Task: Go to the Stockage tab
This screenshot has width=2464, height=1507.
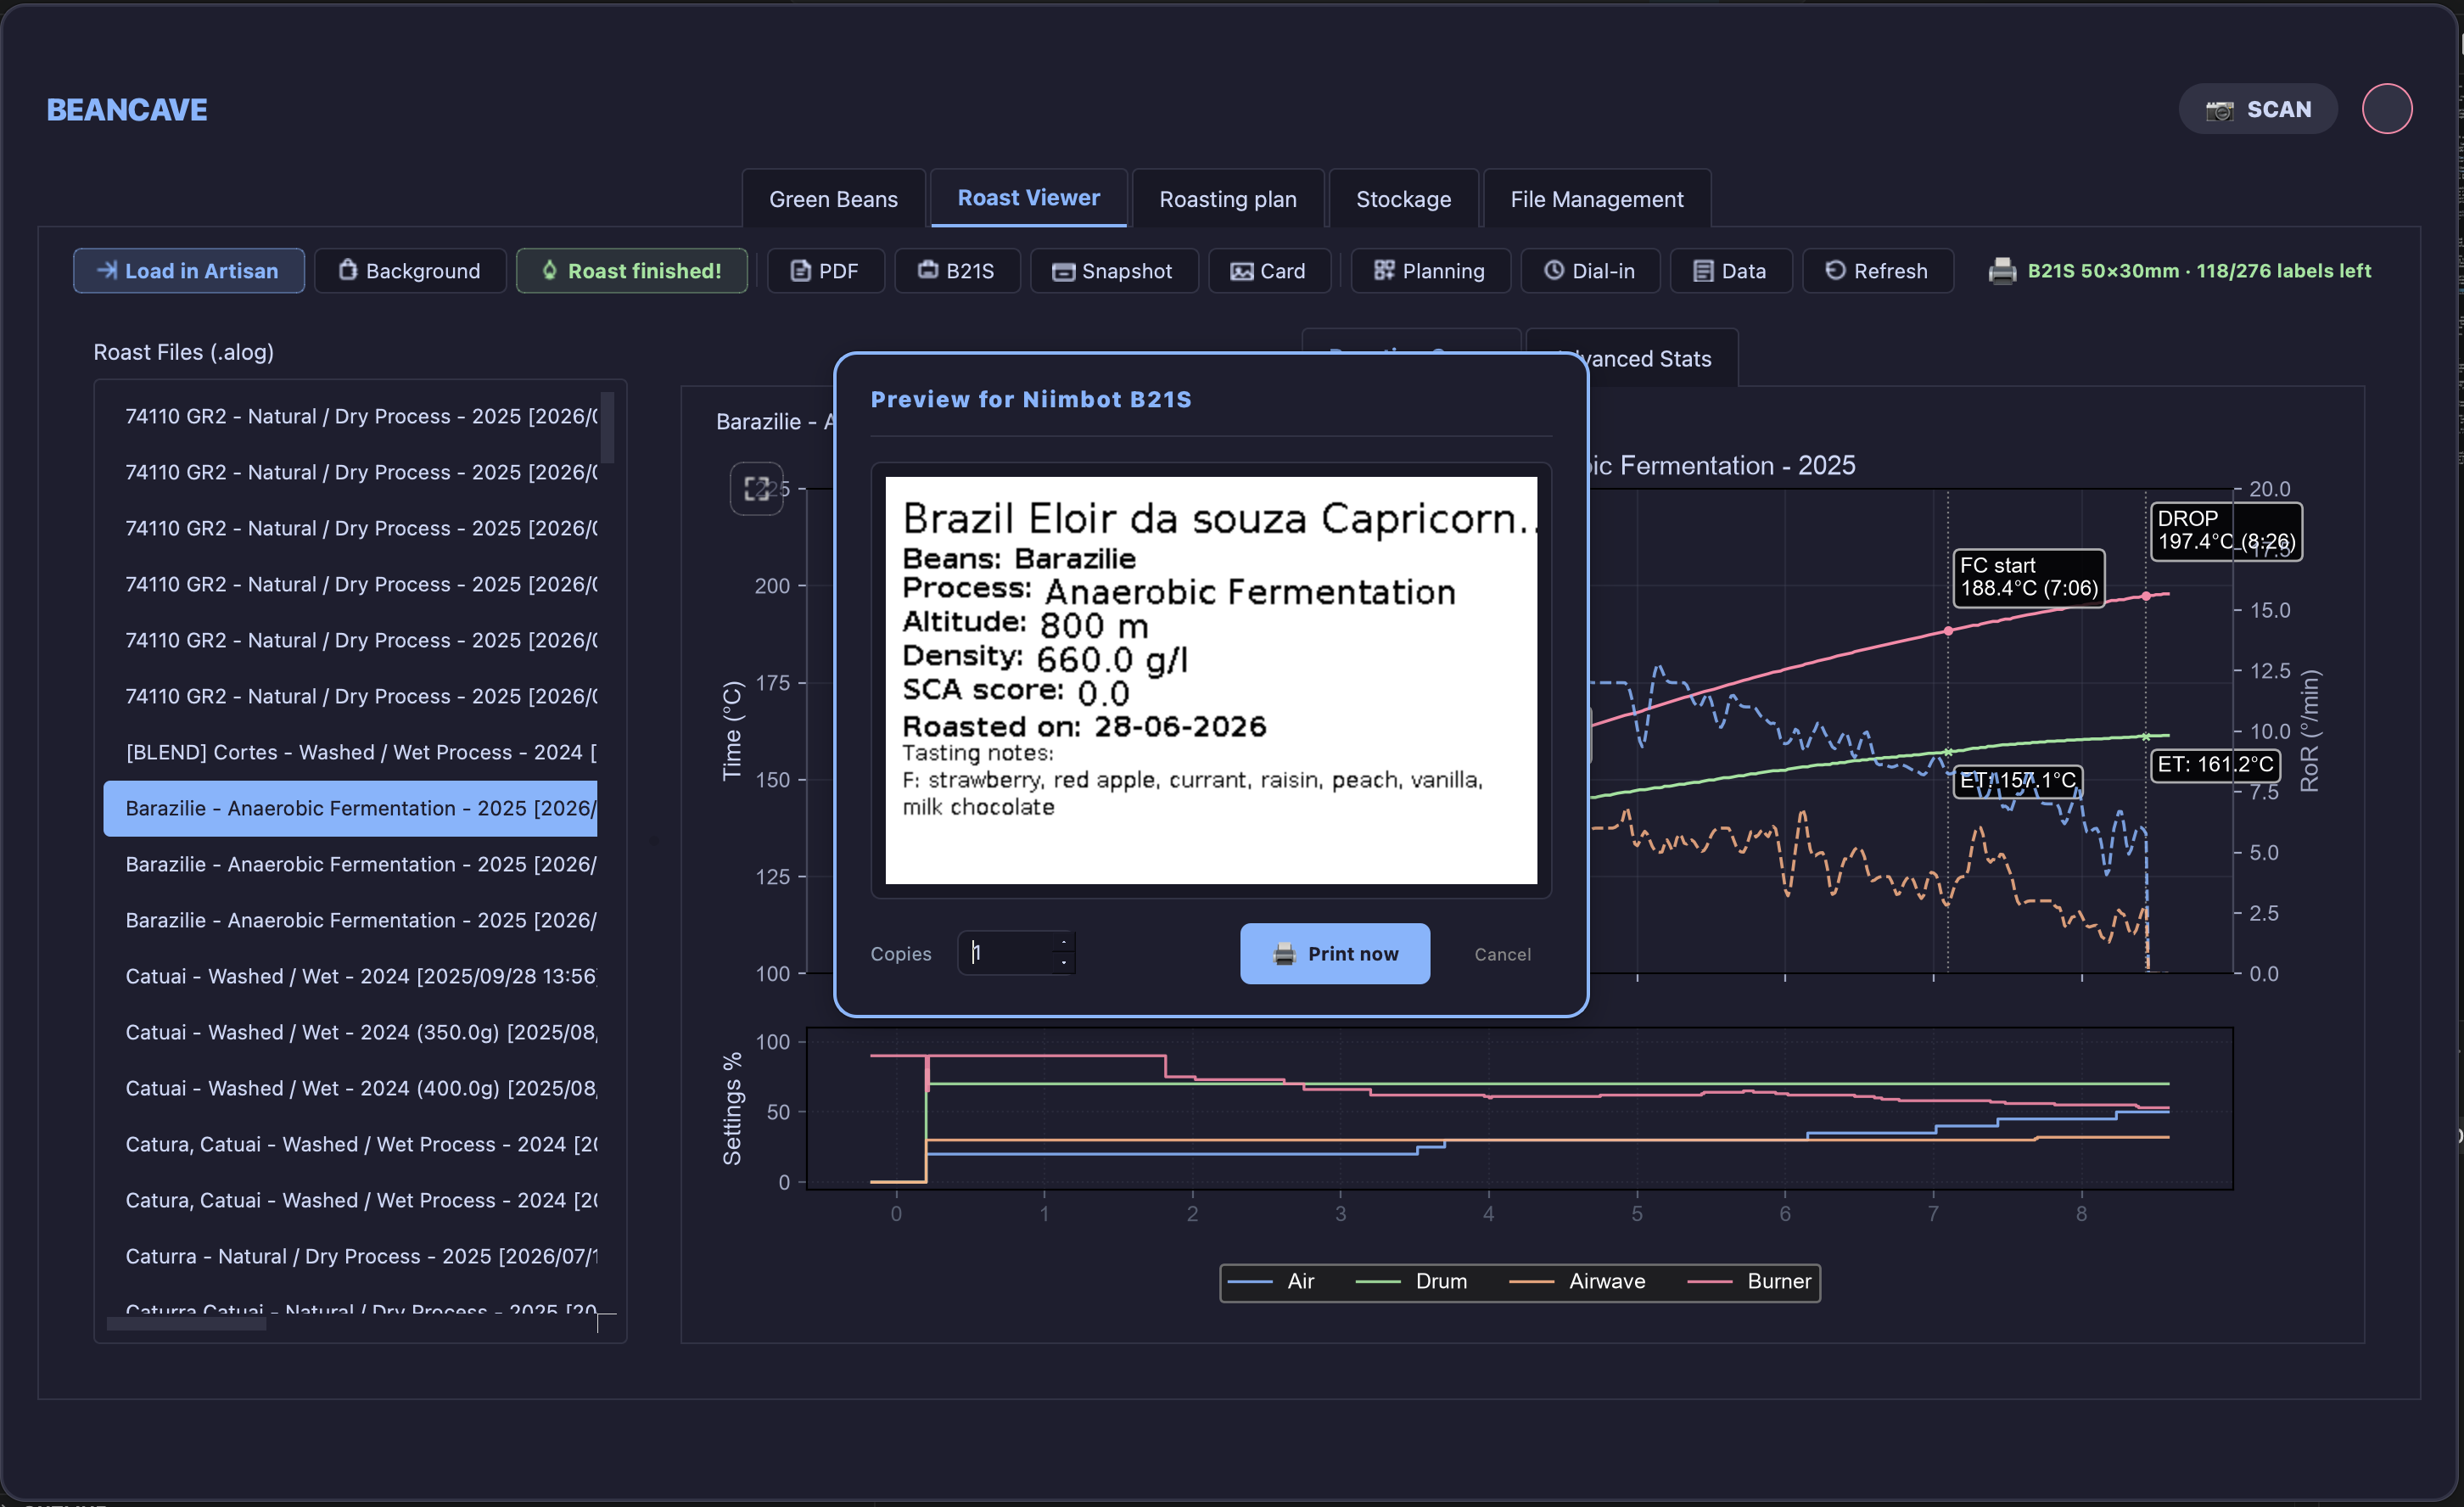Action: click(x=1403, y=199)
